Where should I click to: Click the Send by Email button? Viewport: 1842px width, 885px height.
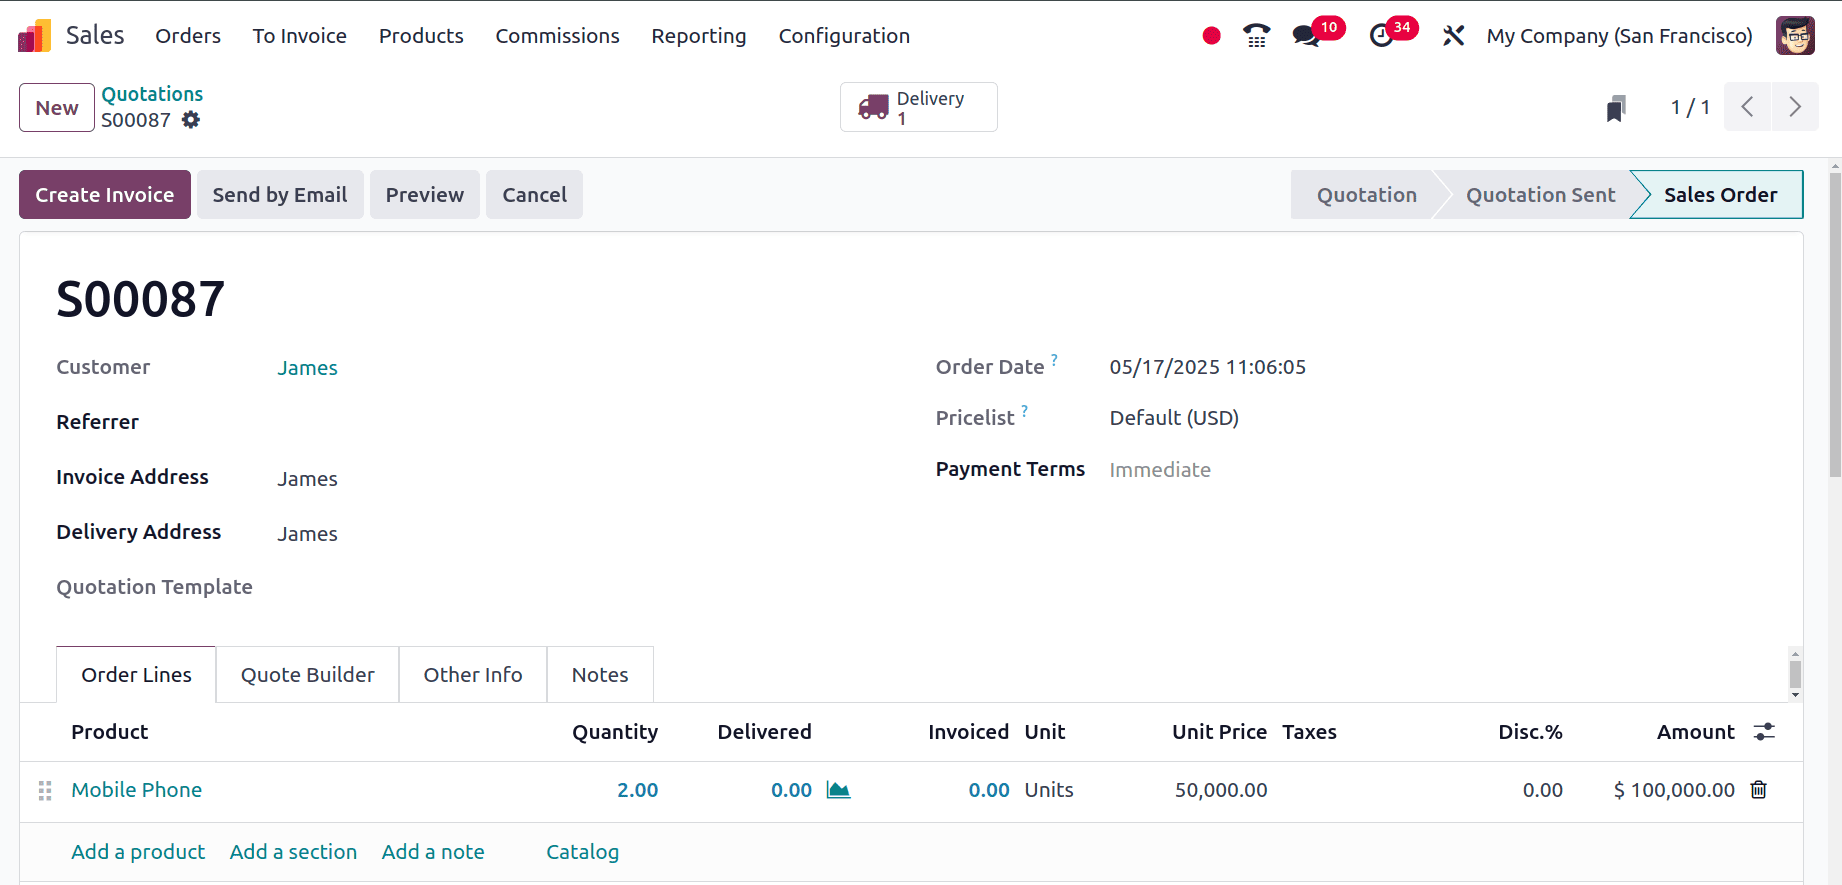tap(280, 195)
